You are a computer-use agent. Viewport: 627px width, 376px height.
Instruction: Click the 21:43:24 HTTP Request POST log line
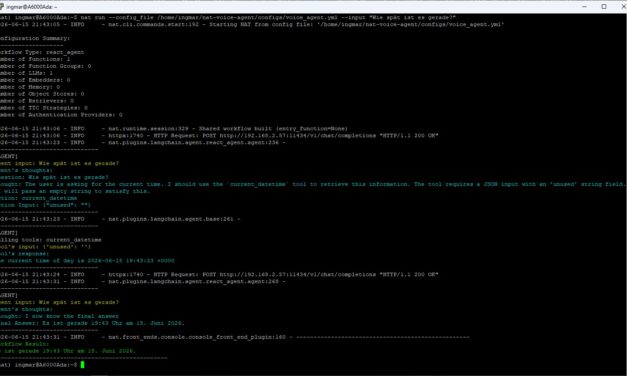(219, 275)
